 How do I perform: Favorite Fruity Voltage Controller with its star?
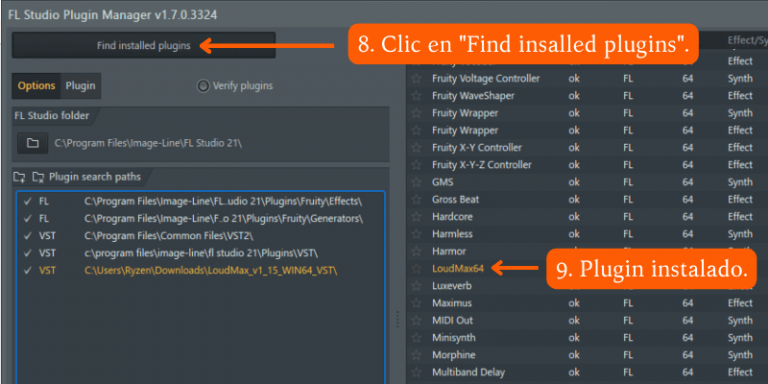416,78
